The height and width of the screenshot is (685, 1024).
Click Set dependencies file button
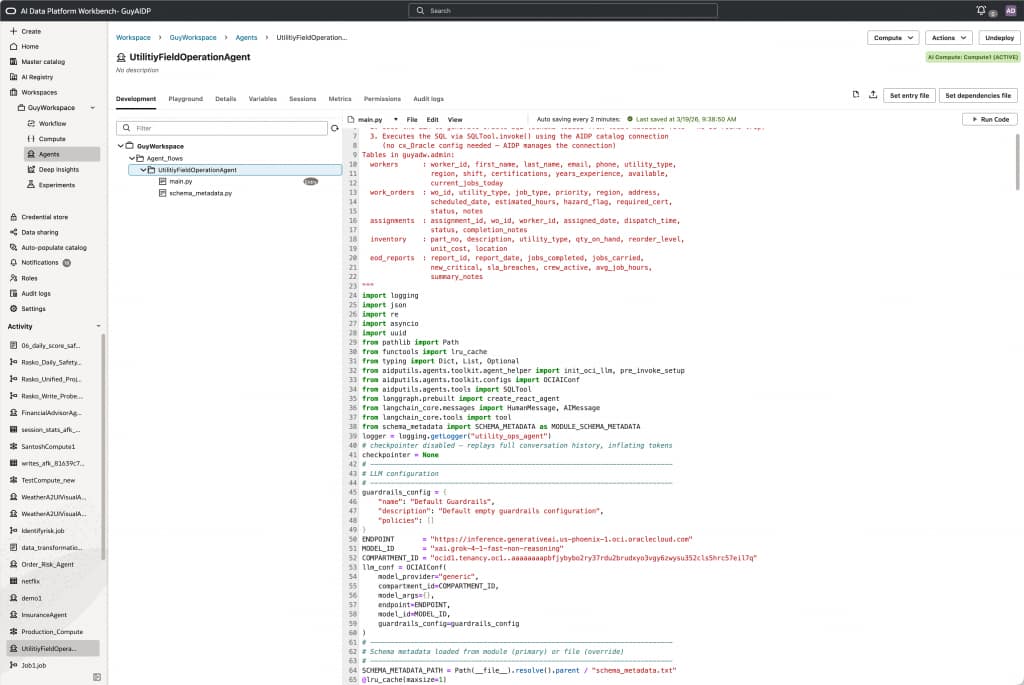click(x=978, y=95)
